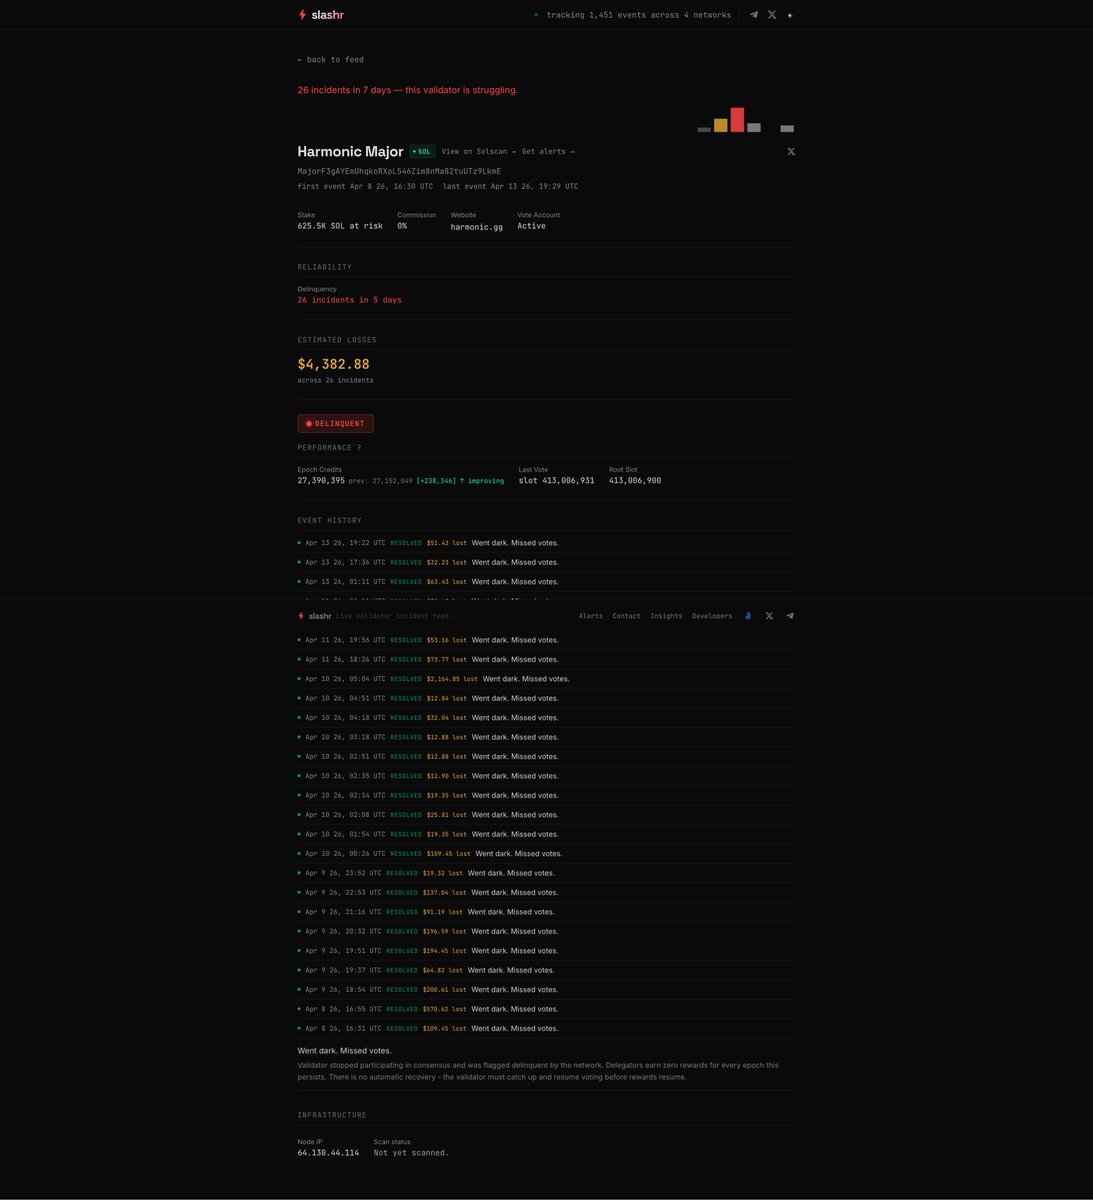
Task: Open the Telegram icon in the top header
Action: [x=754, y=15]
